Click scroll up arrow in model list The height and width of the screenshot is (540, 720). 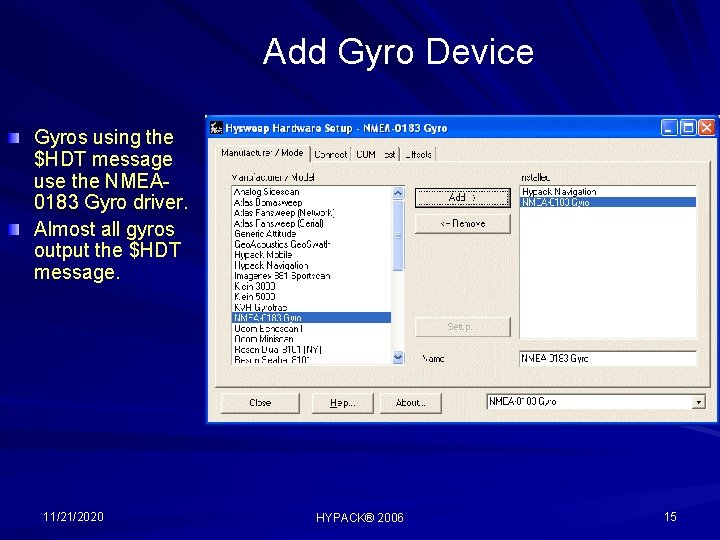(398, 193)
